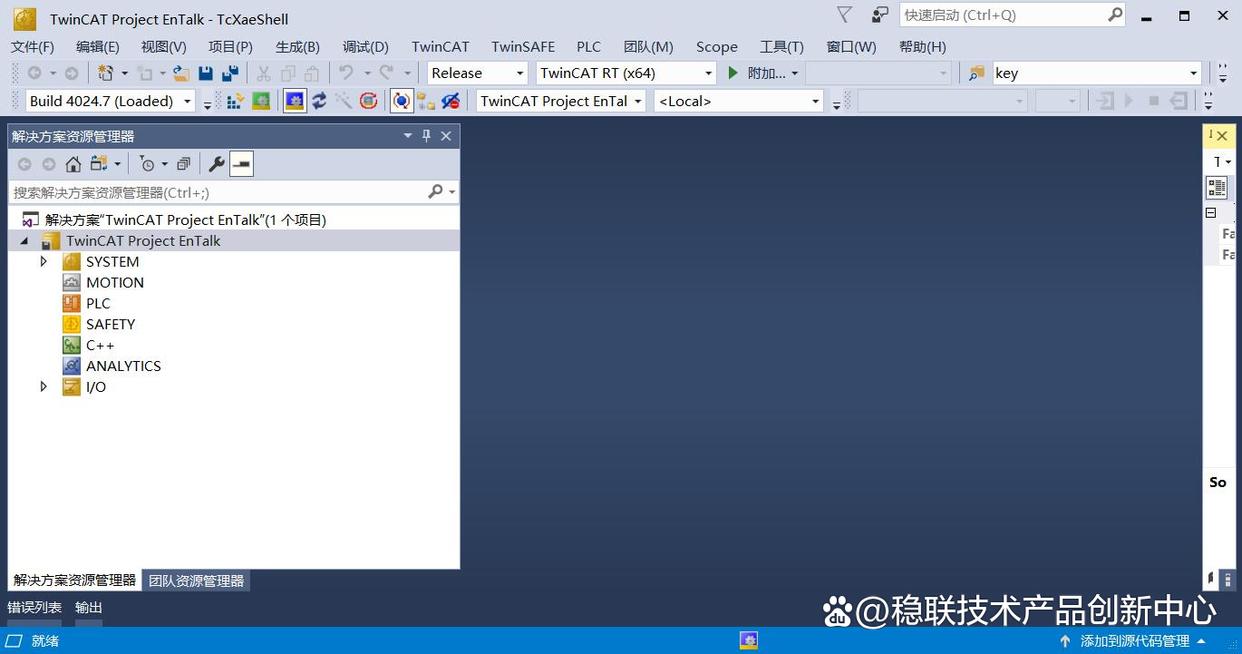Image resolution: width=1242 pixels, height=654 pixels.
Task: Open the 'key' search combo box dropdown
Action: click(x=1192, y=73)
